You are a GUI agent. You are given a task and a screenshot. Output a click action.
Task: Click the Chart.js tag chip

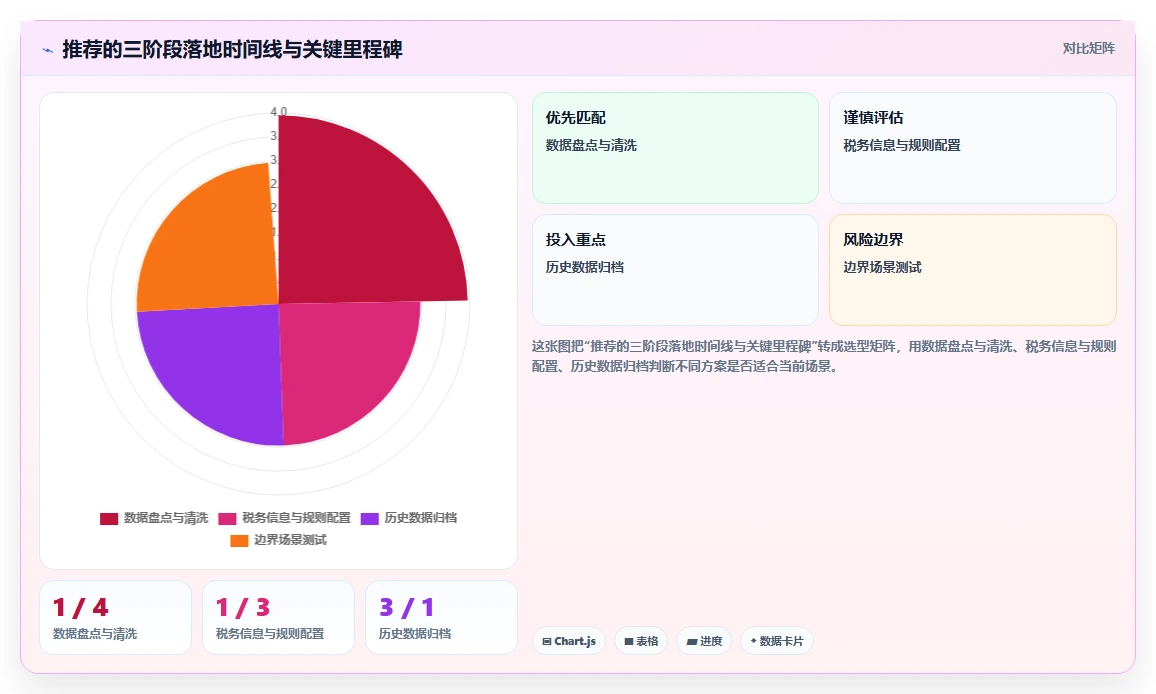pos(569,641)
